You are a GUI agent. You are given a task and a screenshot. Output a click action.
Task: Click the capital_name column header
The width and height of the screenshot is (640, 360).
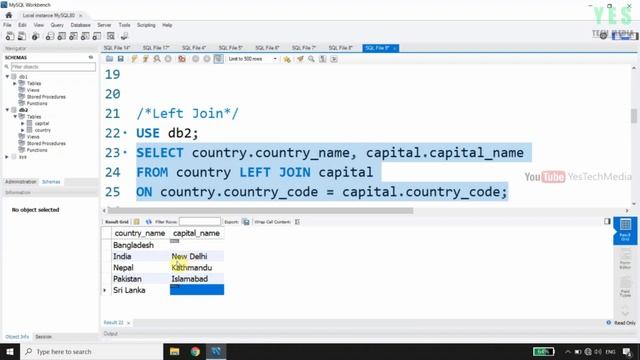click(196, 233)
